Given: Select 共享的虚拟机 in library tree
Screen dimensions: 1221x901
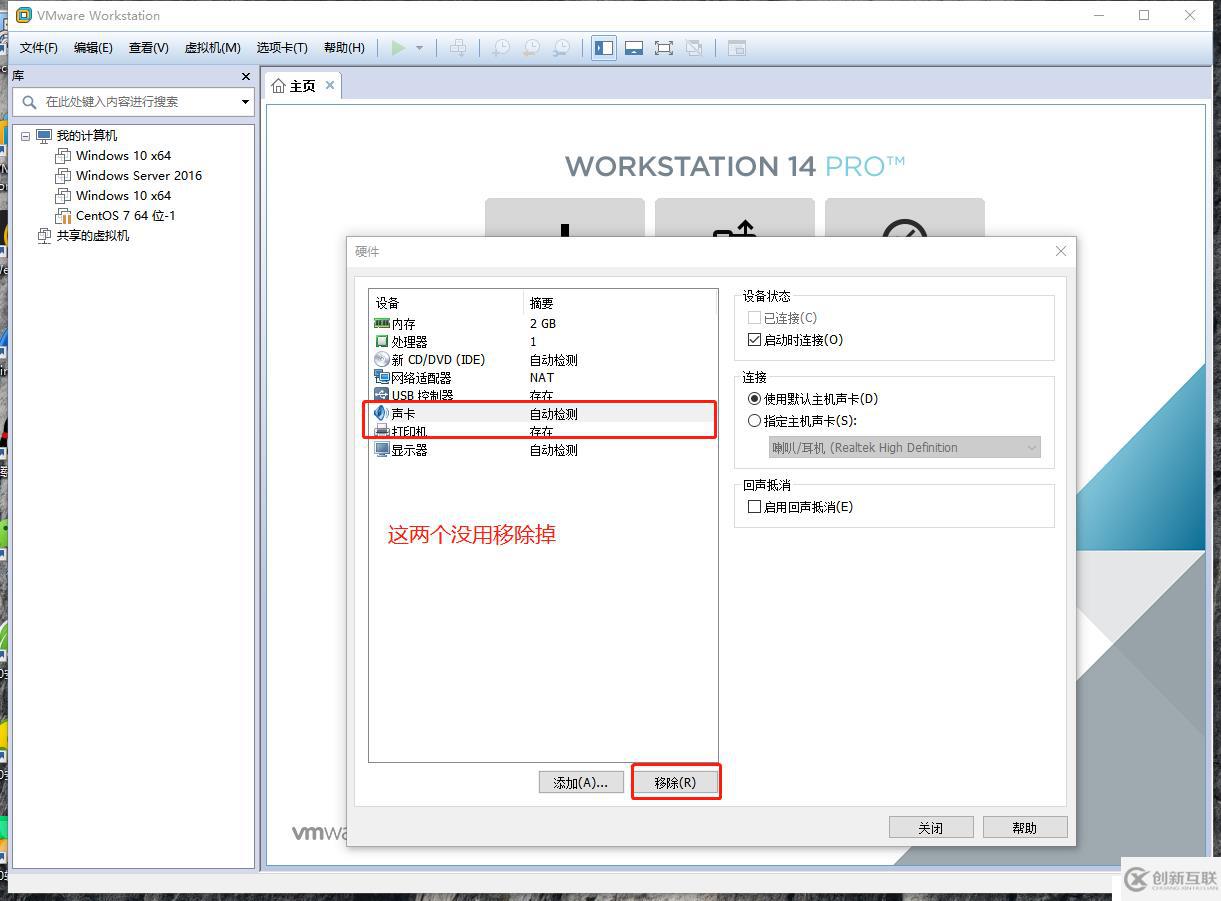Looking at the screenshot, I should click(93, 236).
